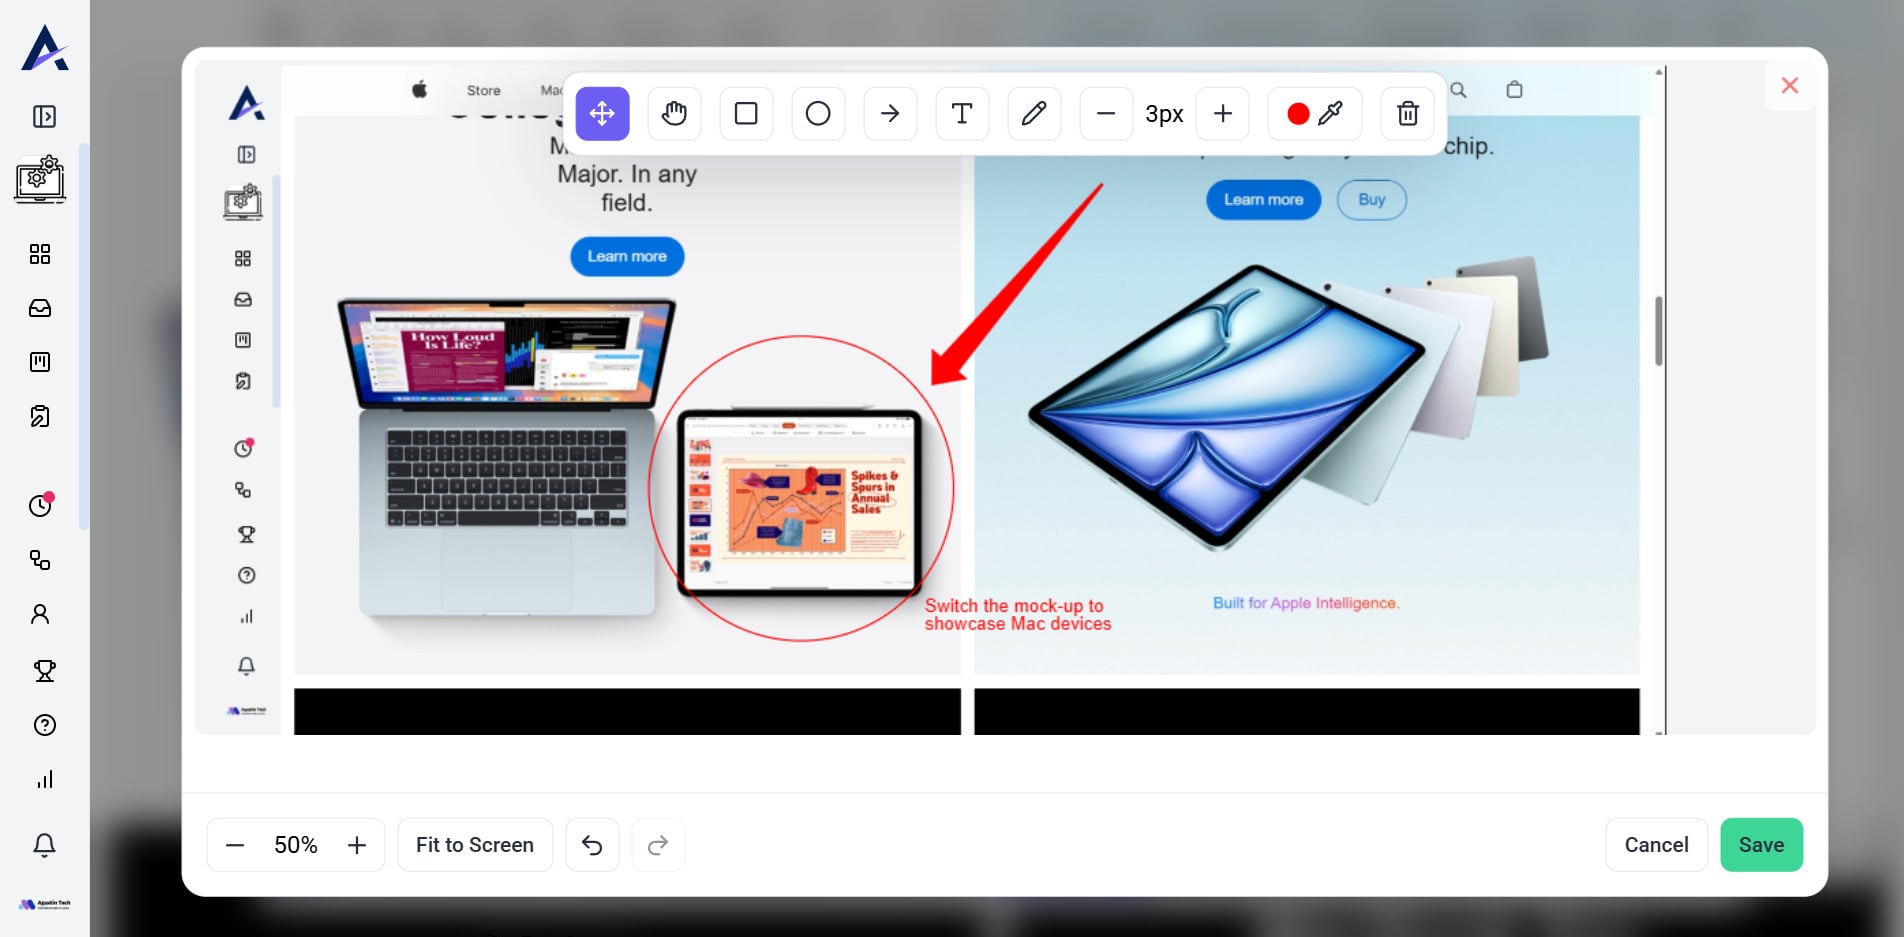Image resolution: width=1904 pixels, height=937 pixels.
Task: Cancel the annotation editing
Action: click(x=1656, y=845)
